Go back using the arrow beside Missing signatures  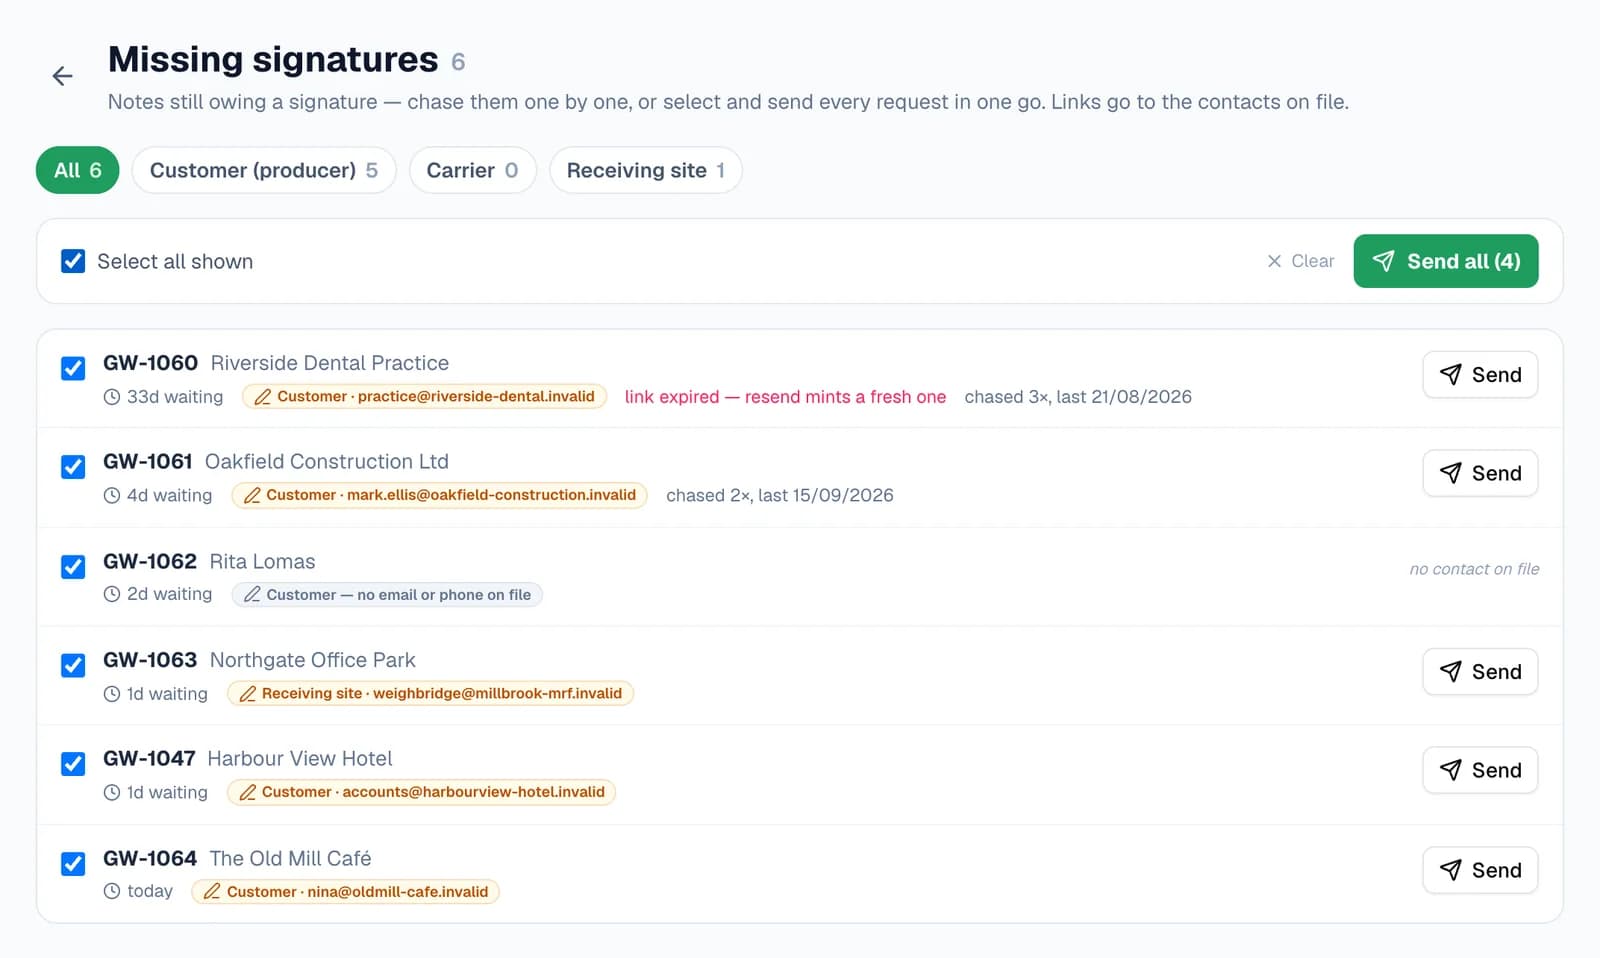click(62, 76)
